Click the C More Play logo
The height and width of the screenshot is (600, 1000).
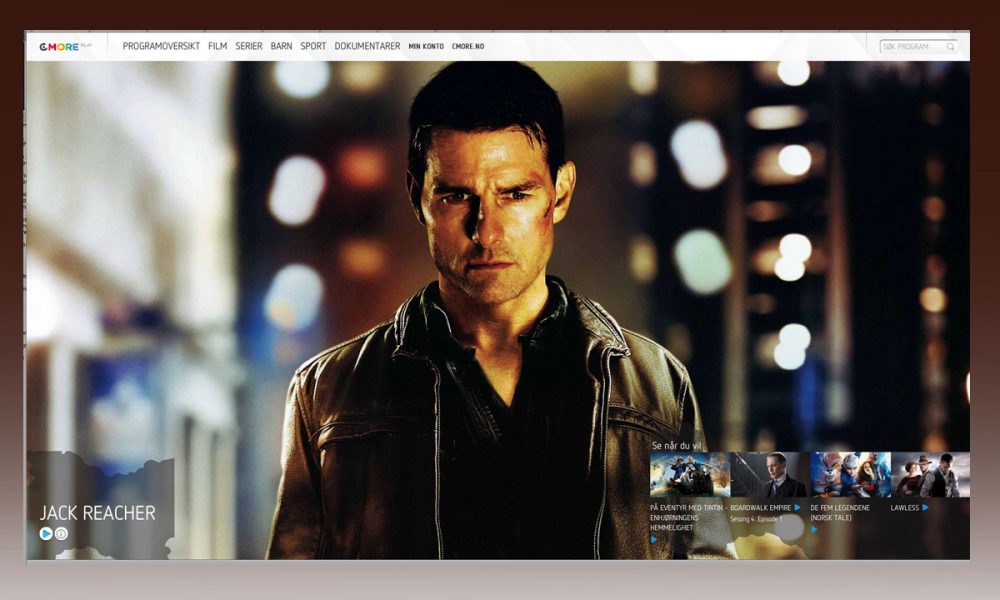(66, 47)
